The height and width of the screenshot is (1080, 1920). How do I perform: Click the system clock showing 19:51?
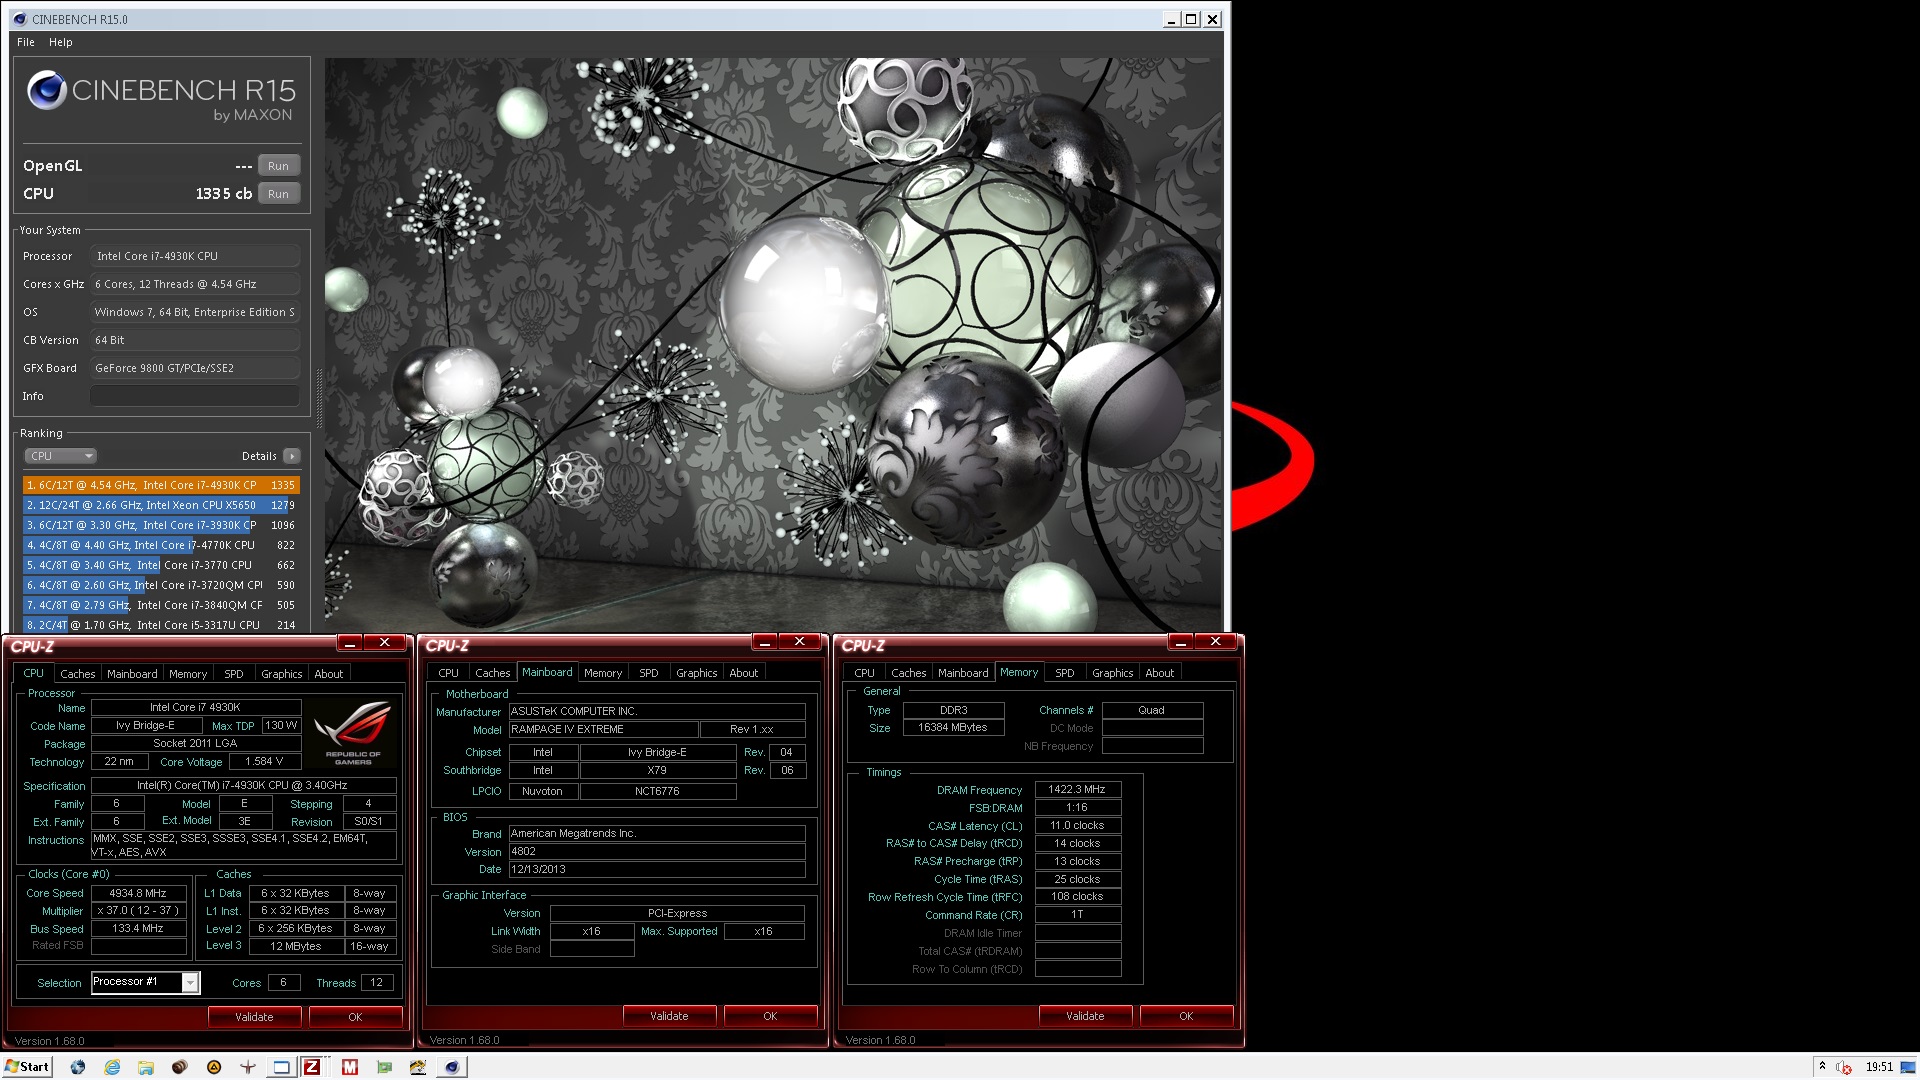coord(1879,1067)
